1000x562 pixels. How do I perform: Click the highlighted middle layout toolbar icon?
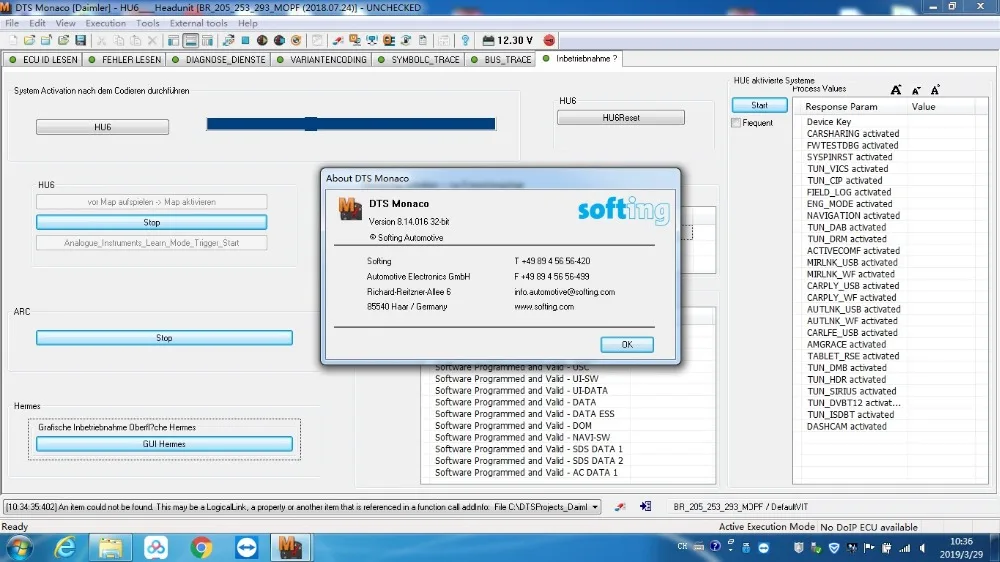coord(190,40)
